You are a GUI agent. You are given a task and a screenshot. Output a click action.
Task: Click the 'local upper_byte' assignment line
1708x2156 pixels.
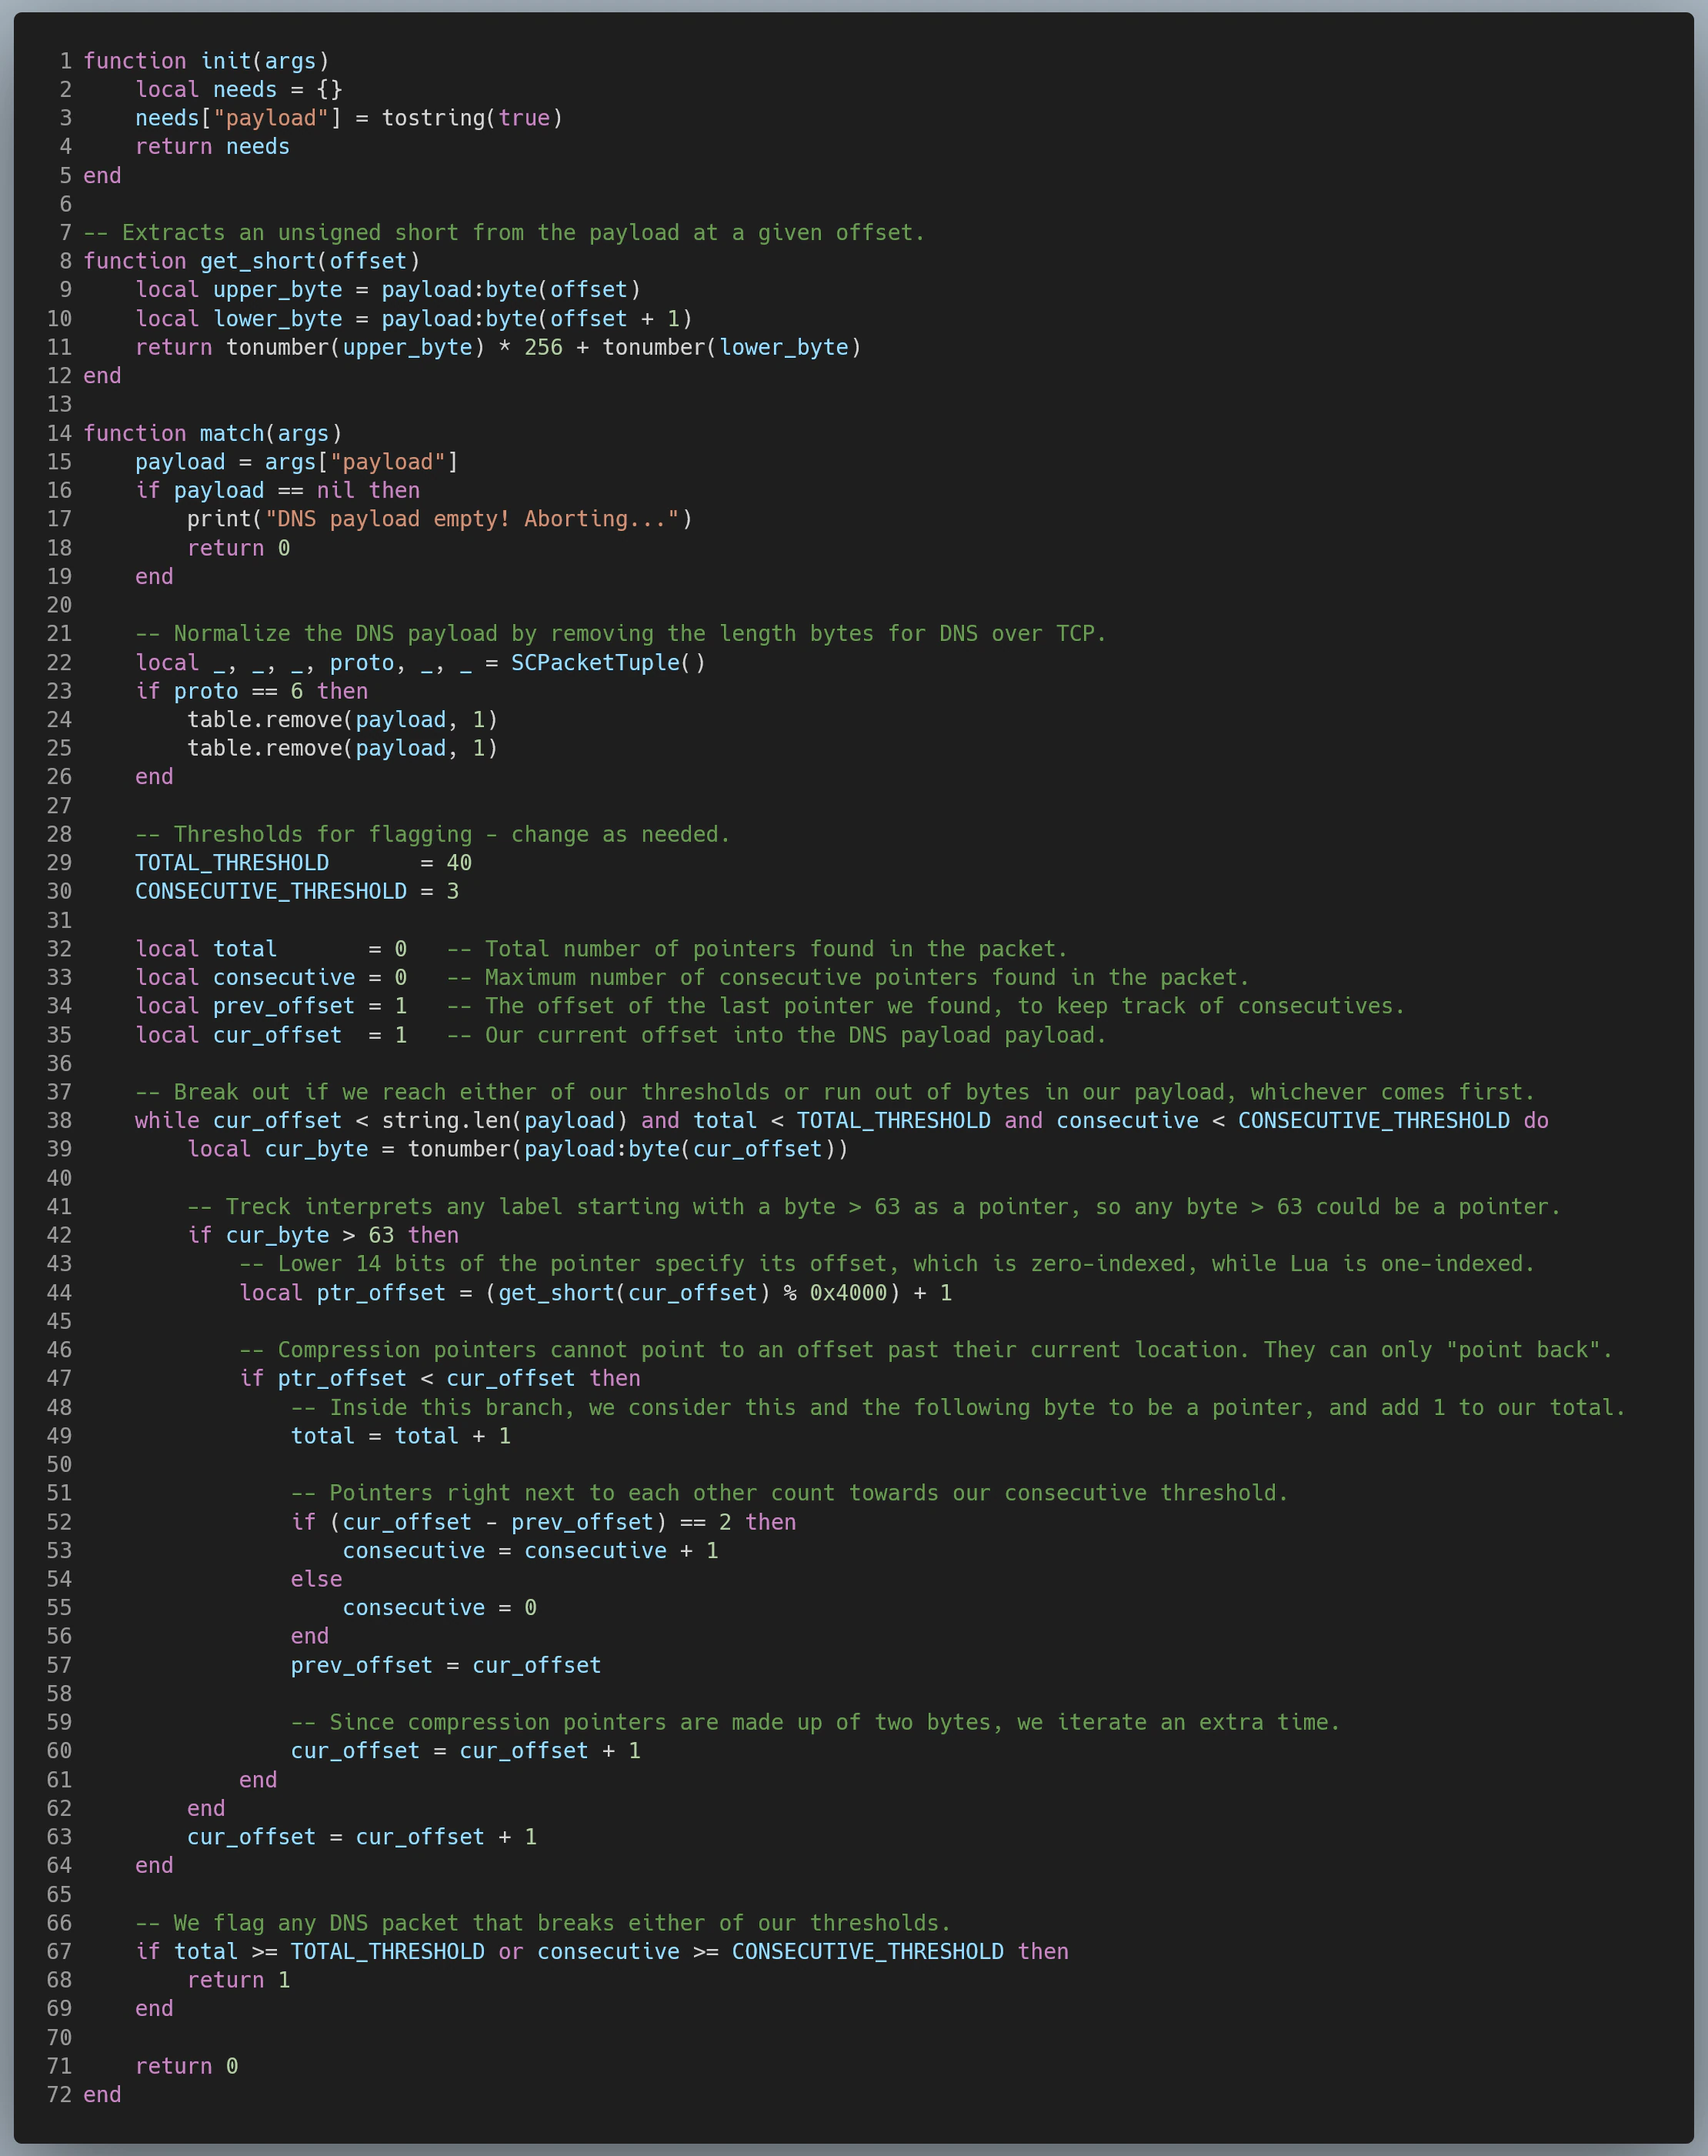[388, 290]
